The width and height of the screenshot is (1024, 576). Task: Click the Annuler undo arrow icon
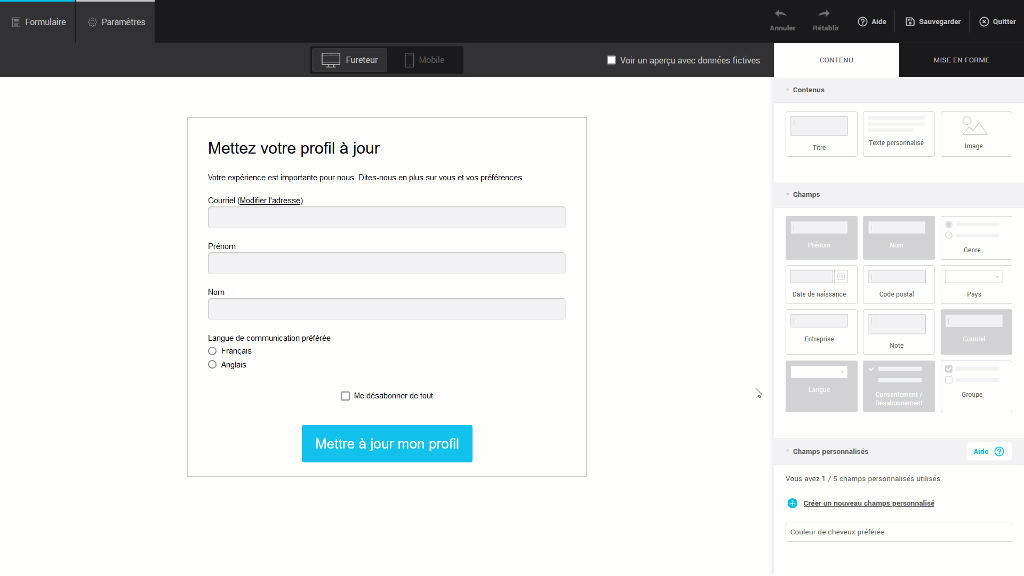(x=781, y=14)
